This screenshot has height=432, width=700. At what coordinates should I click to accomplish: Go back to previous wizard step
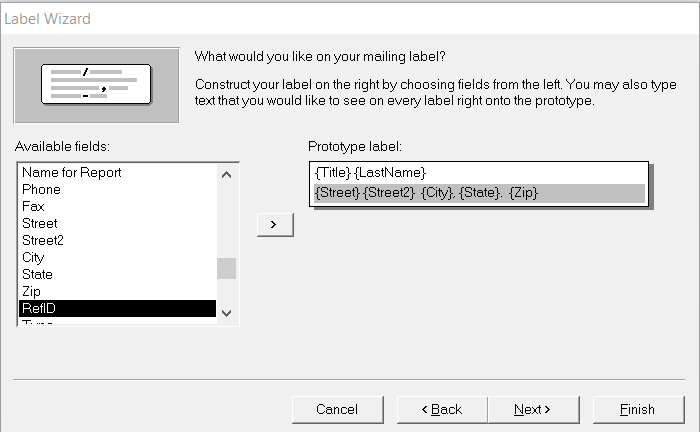(441, 409)
